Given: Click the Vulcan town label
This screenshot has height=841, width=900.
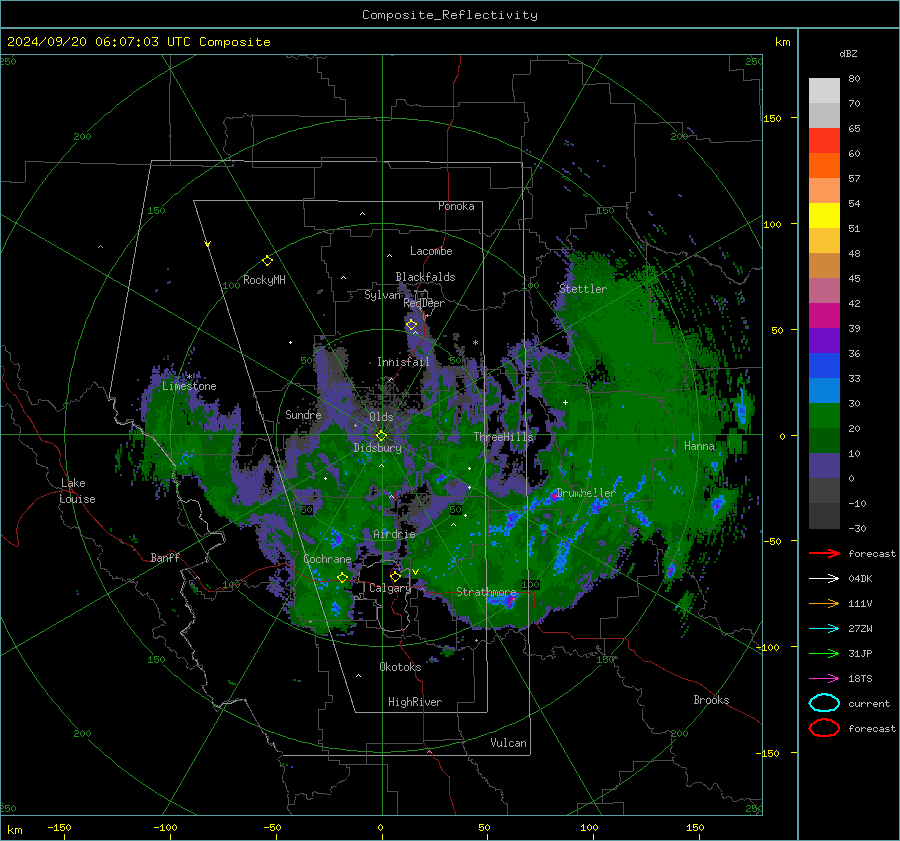Looking at the screenshot, I should coord(508,743).
